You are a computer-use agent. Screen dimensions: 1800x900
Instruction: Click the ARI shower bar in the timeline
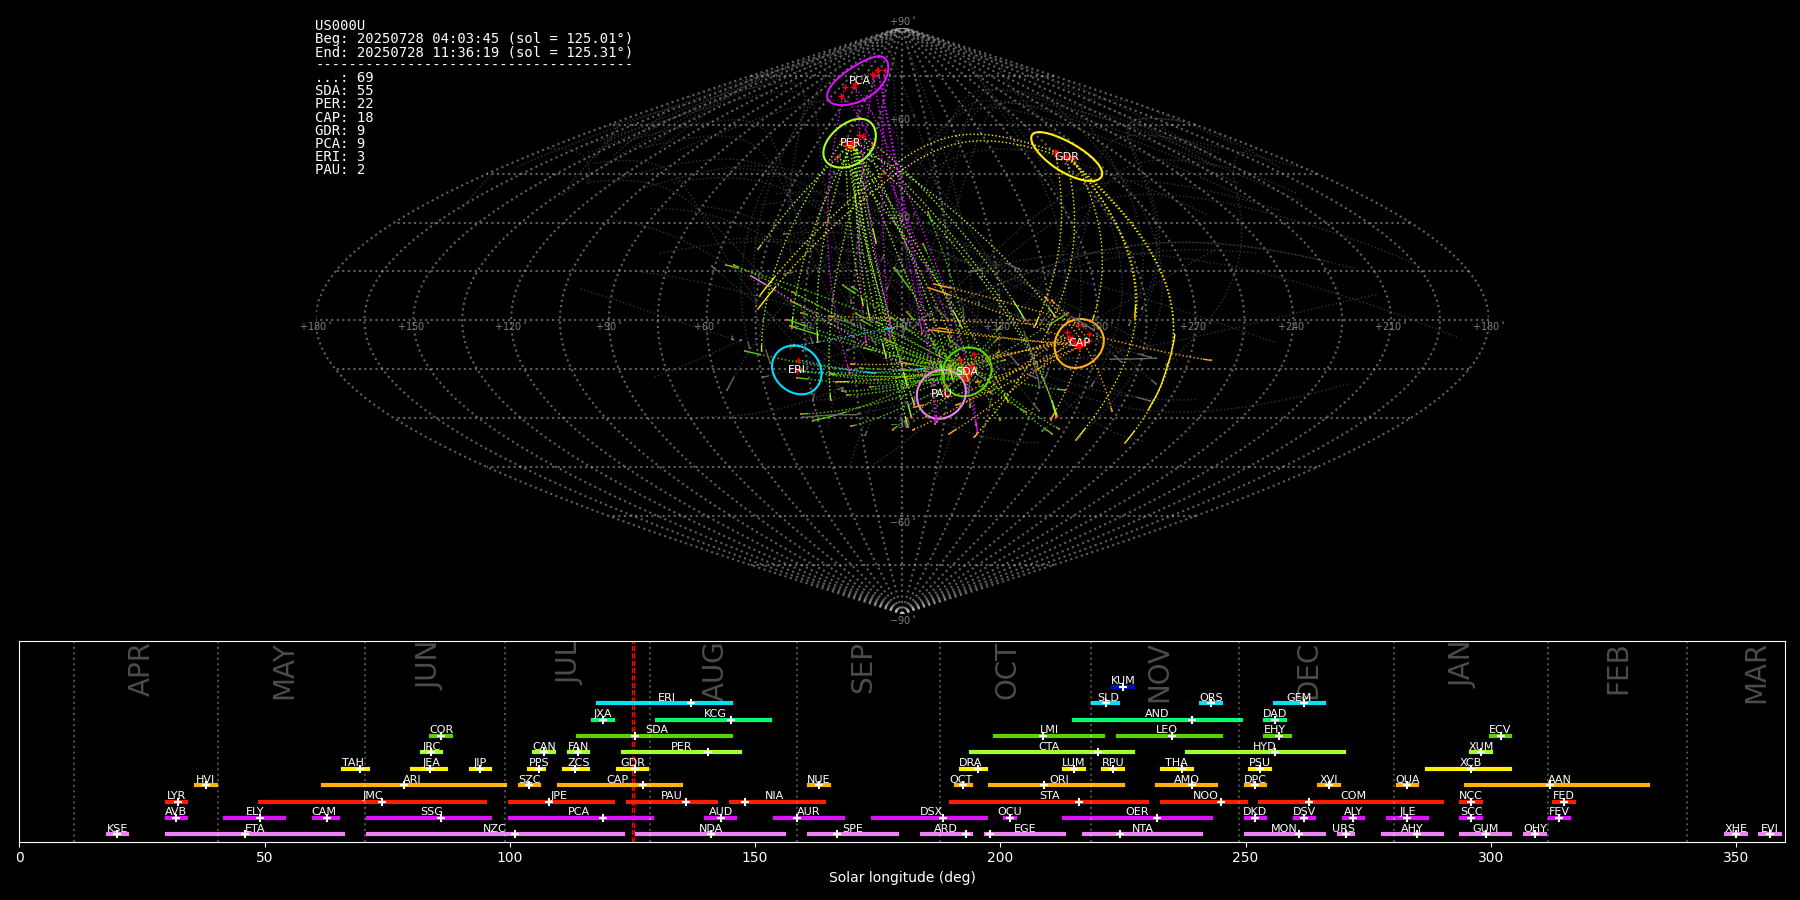point(414,785)
